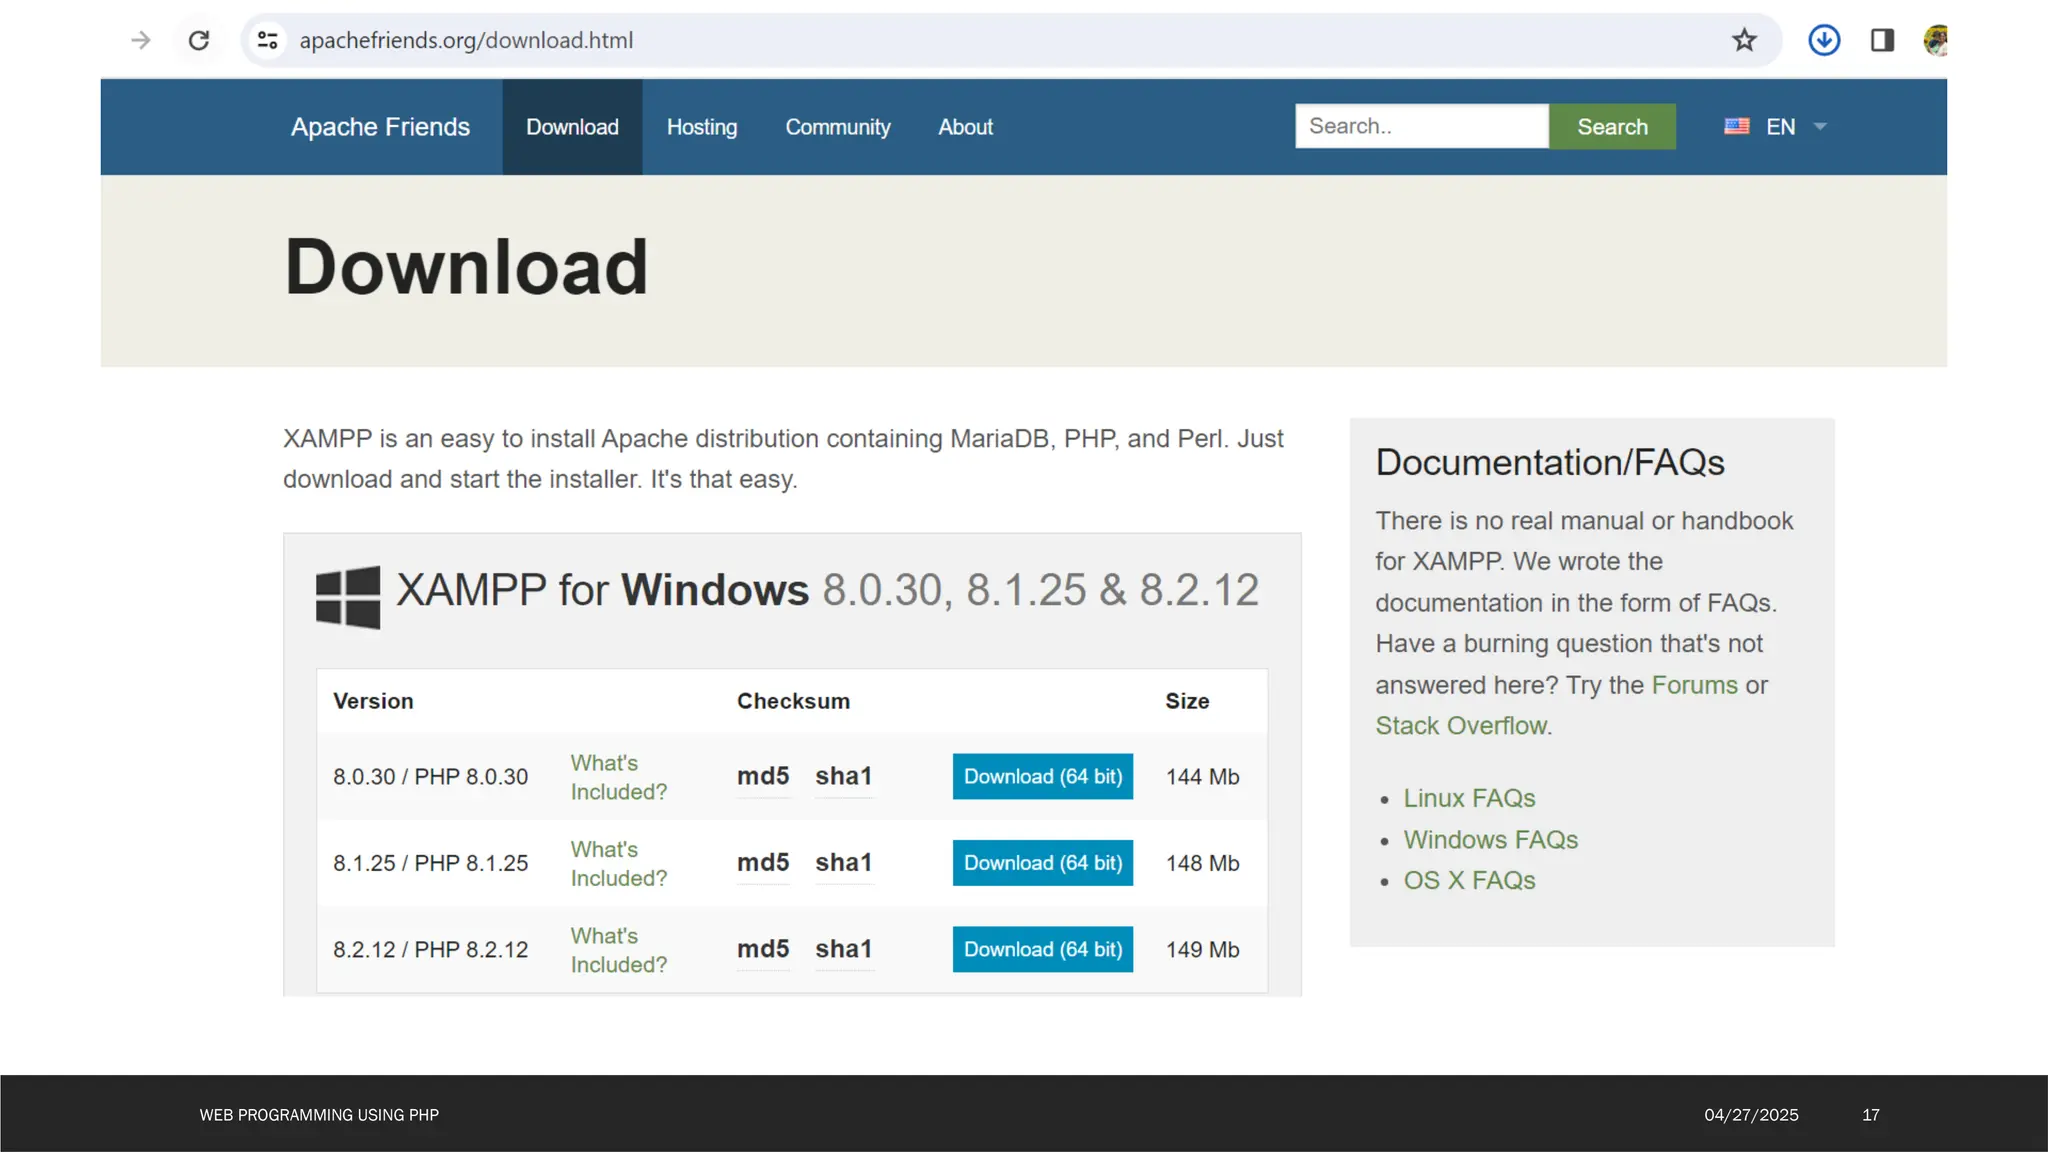This screenshot has width=2048, height=1152.
Task: Click the address bar URL
Action: pos(466,40)
